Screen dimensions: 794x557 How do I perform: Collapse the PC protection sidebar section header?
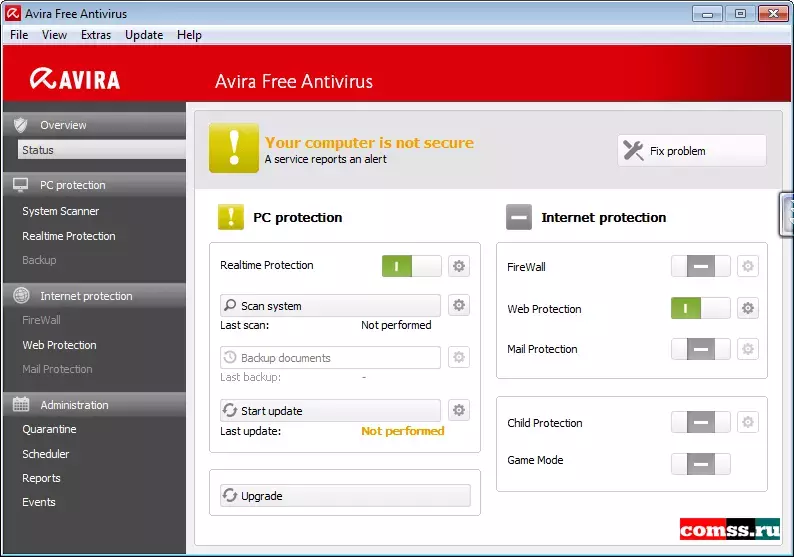pos(95,185)
